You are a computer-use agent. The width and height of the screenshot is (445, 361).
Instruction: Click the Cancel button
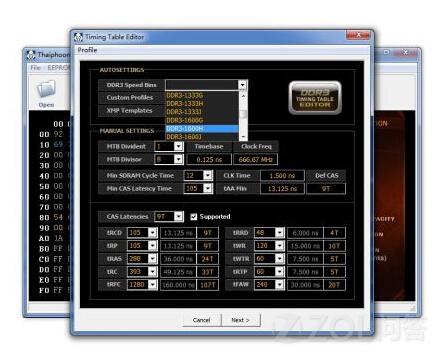pos(201,320)
